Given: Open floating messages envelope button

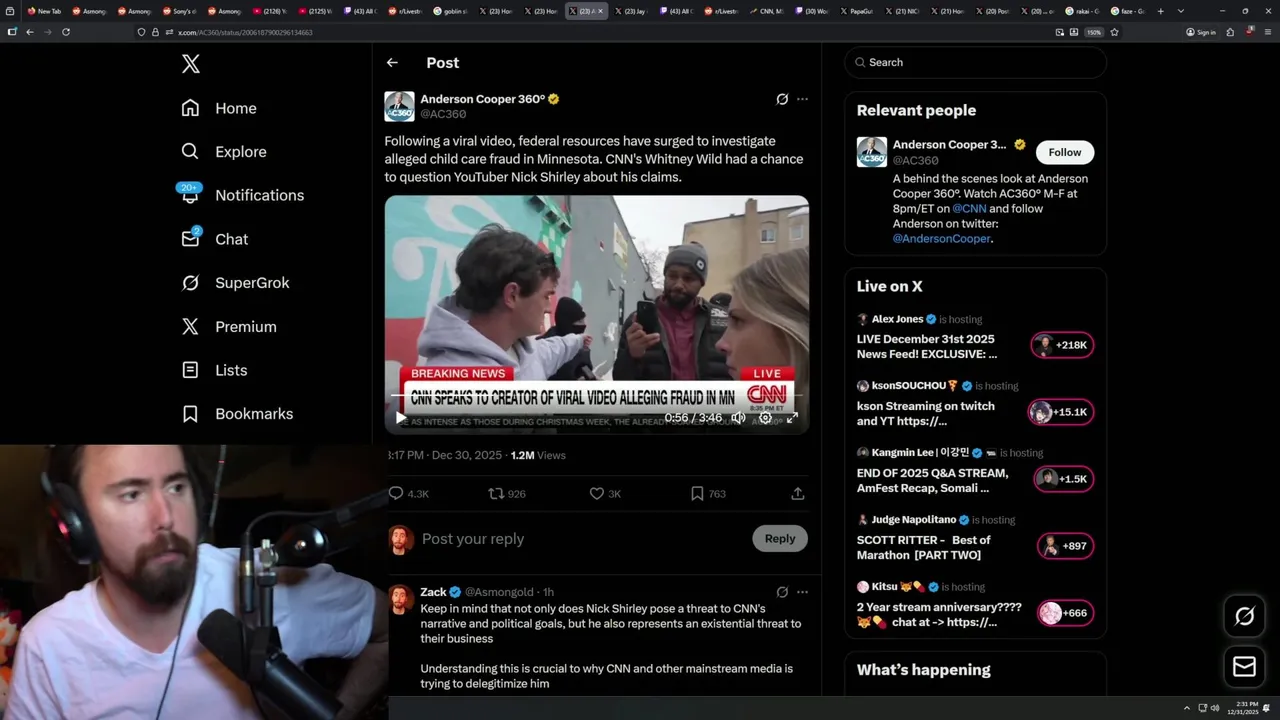Looking at the screenshot, I should pyautogui.click(x=1245, y=667).
